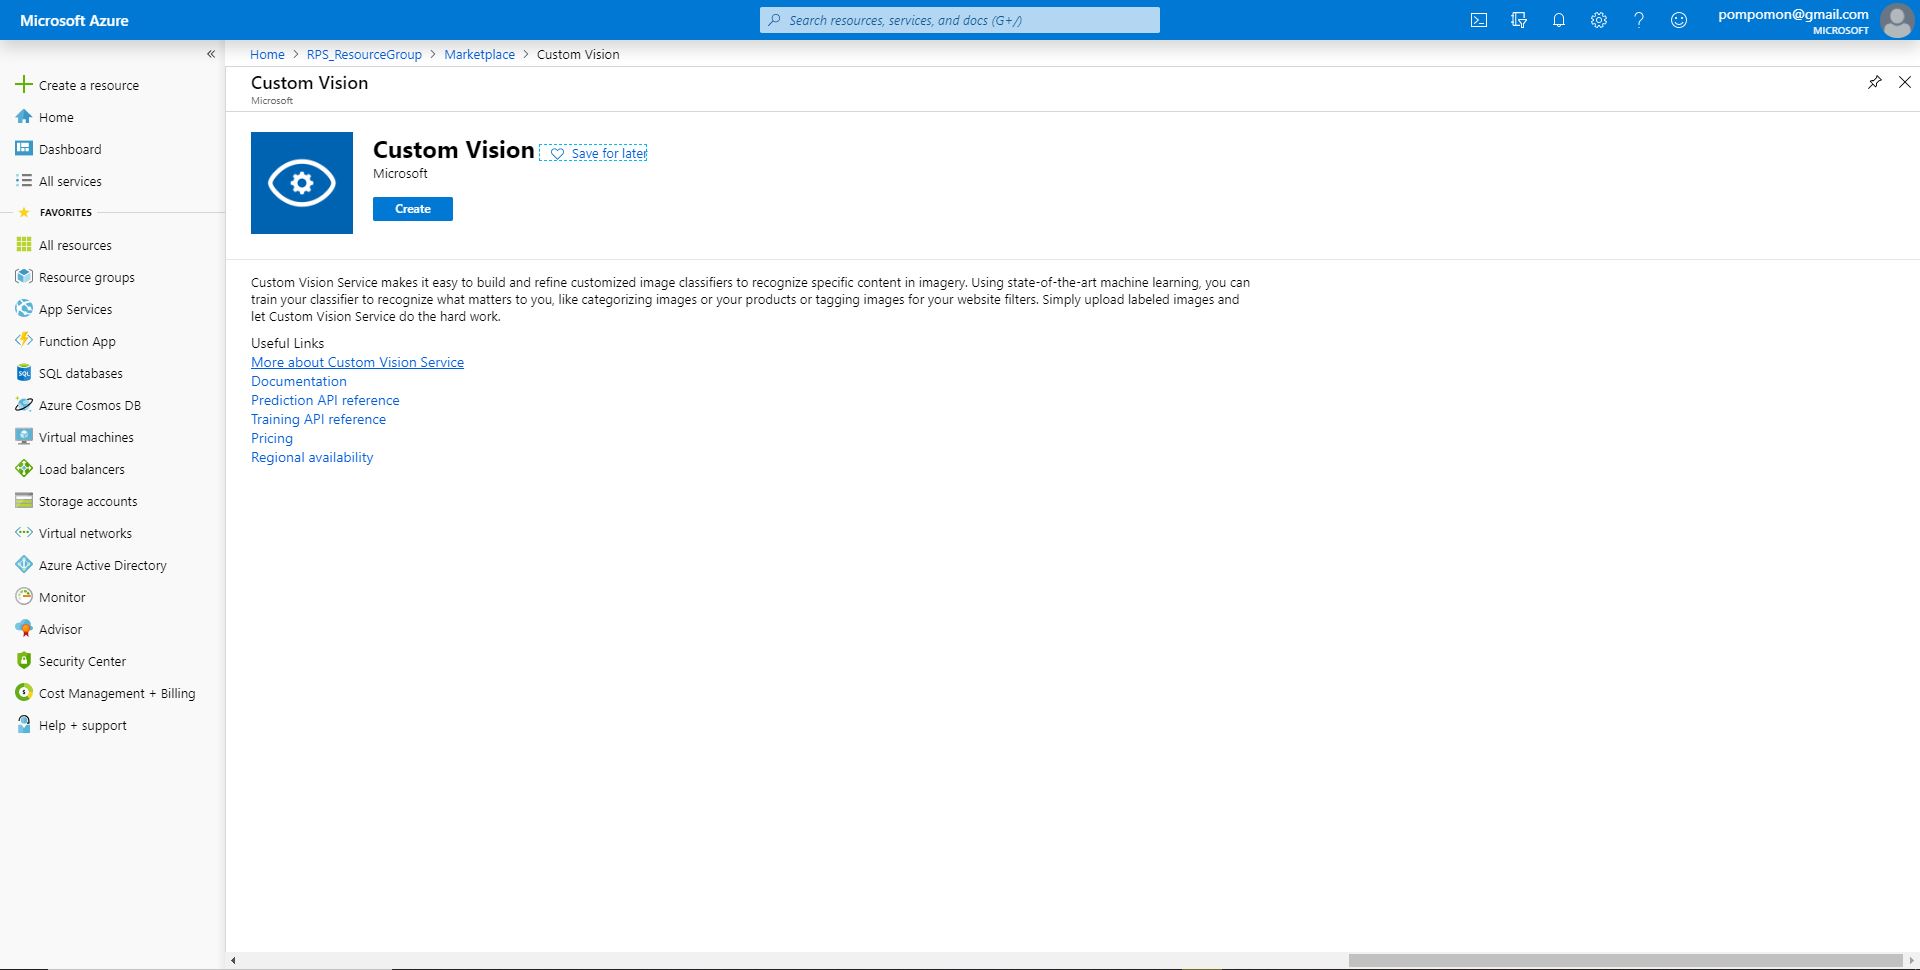Focus the Search resources, services, and docs box
The width and height of the screenshot is (1920, 970).
coord(960,20)
